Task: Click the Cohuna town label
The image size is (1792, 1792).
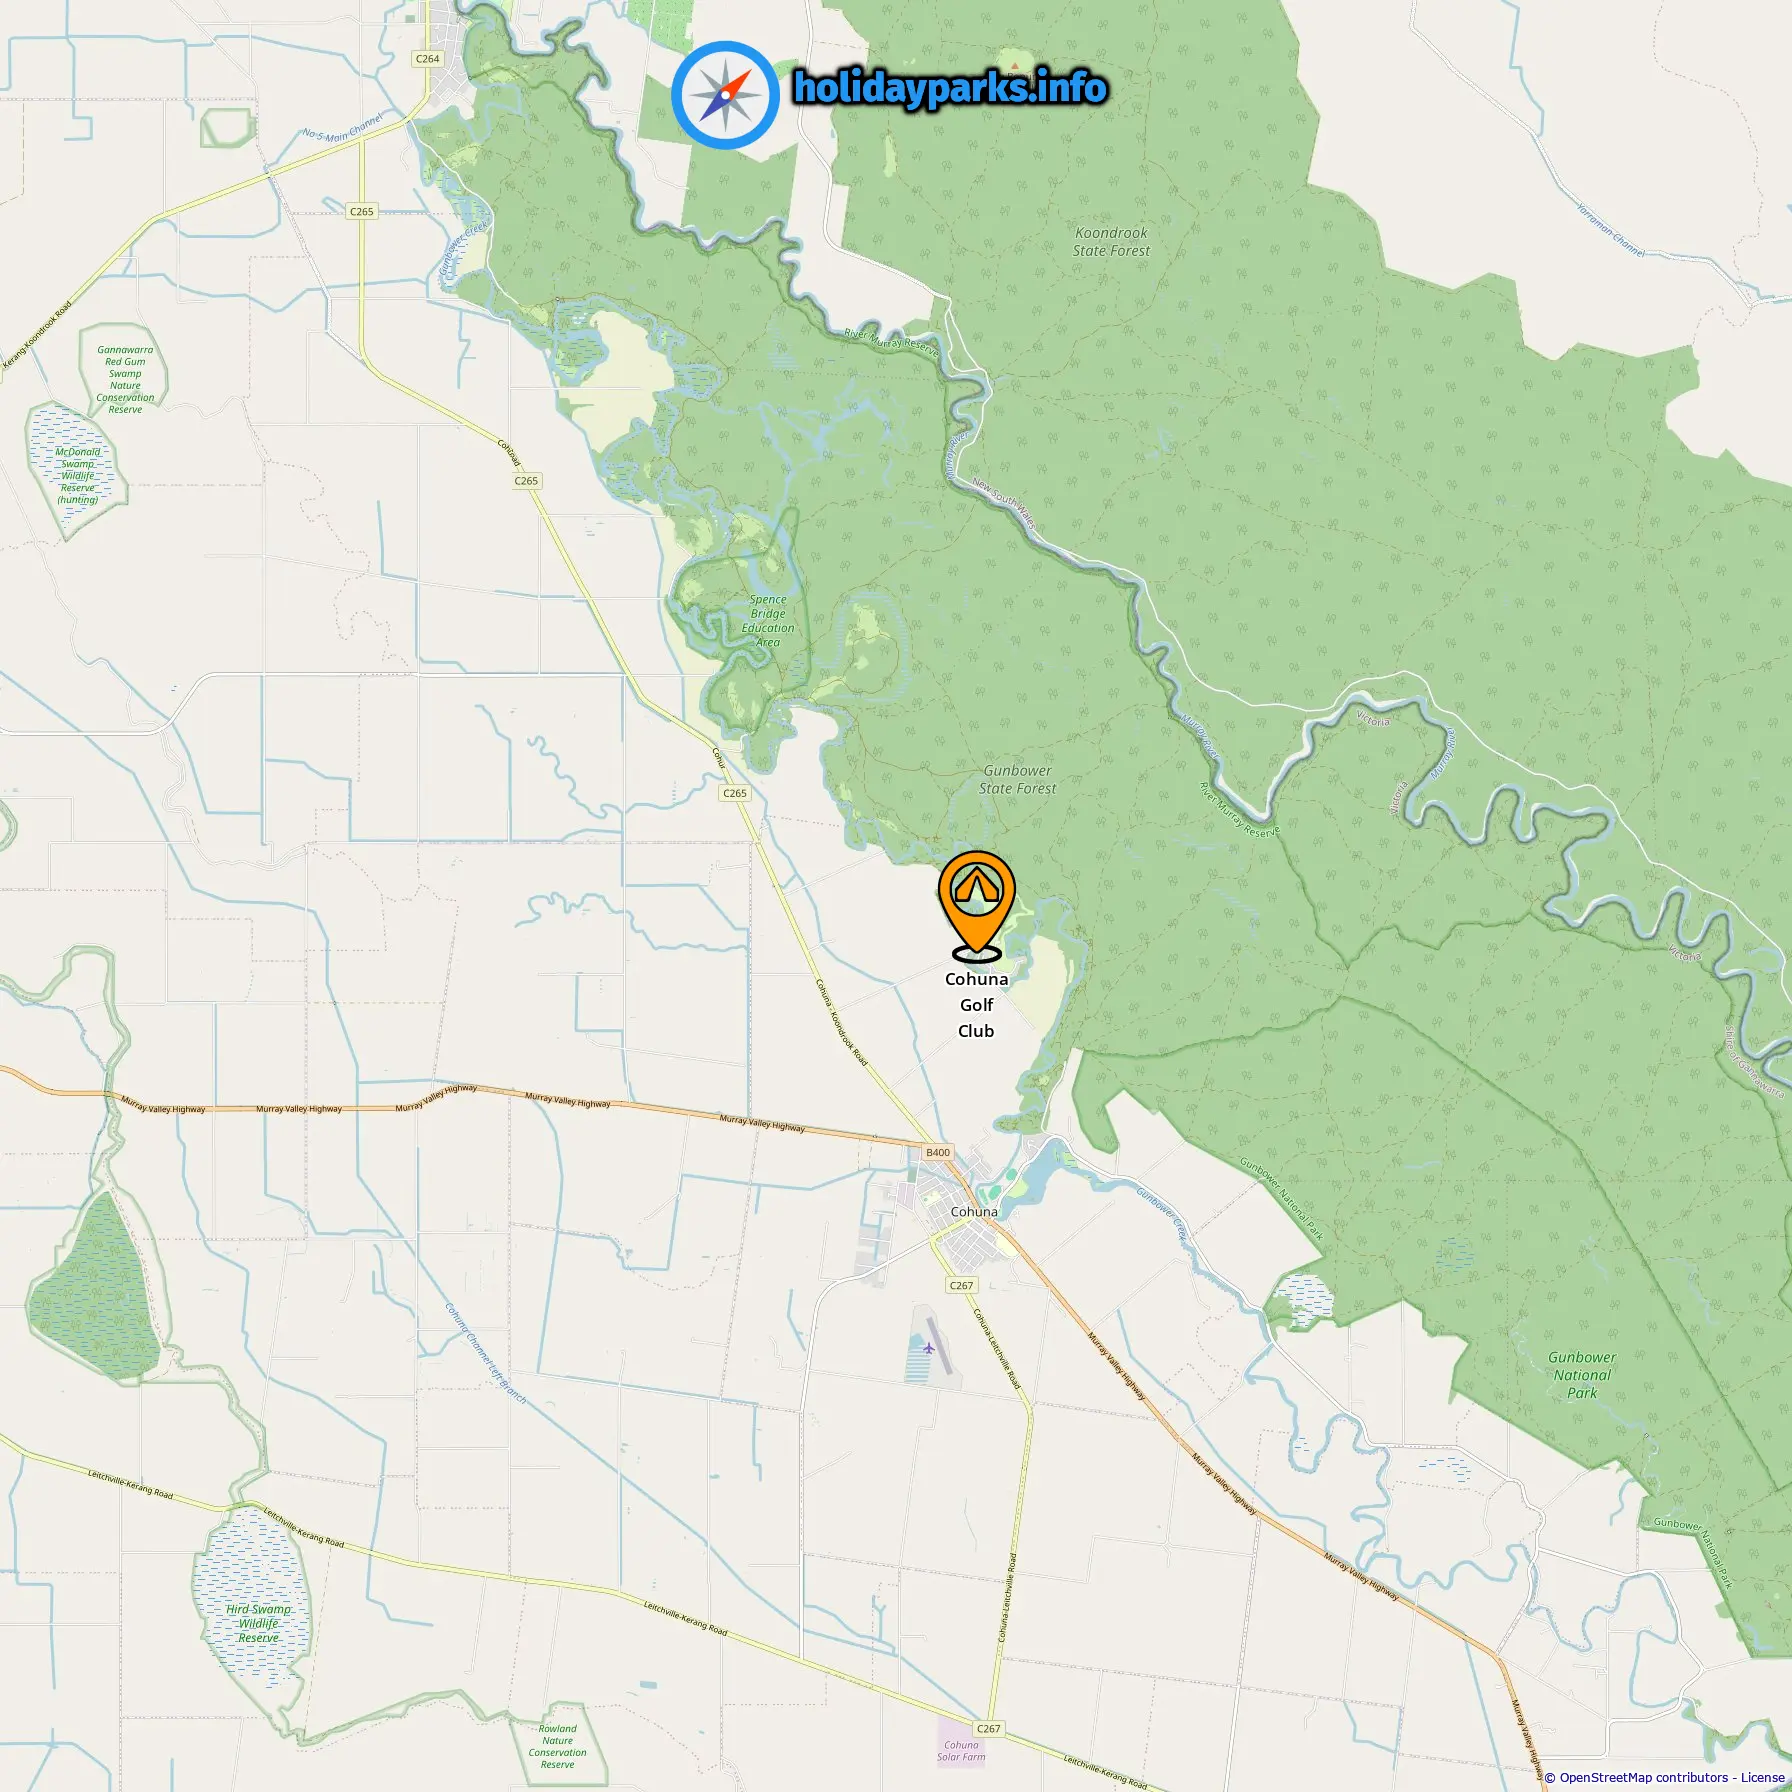Action: [x=974, y=1211]
